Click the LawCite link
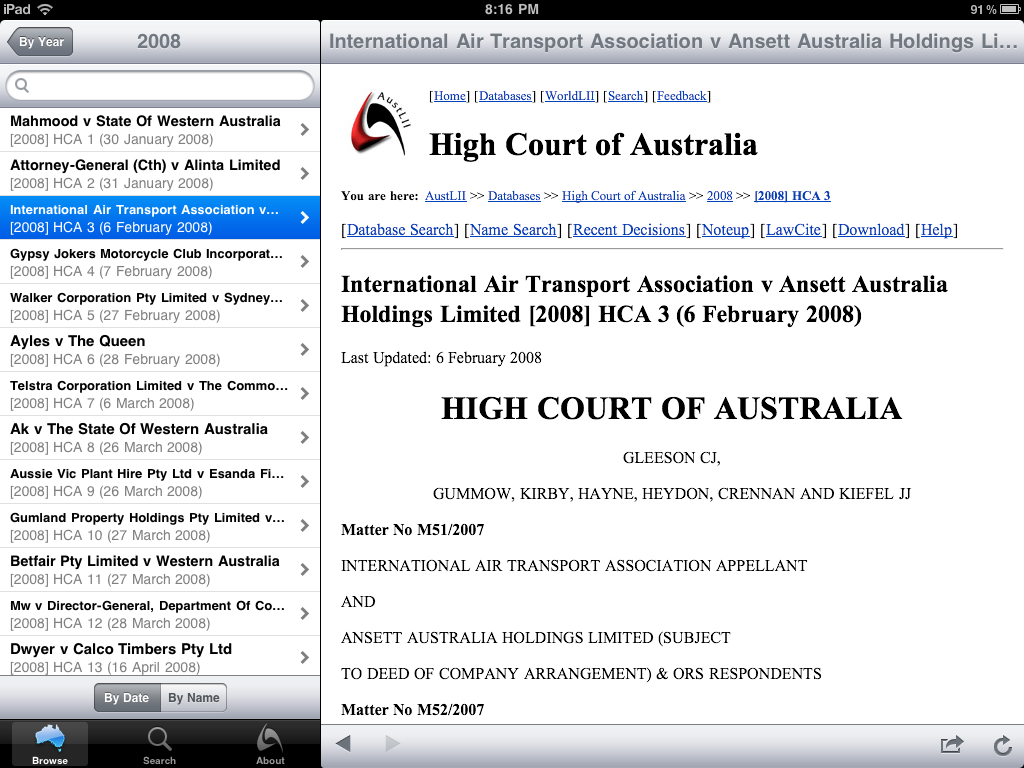Image resolution: width=1024 pixels, height=768 pixels. coord(793,230)
